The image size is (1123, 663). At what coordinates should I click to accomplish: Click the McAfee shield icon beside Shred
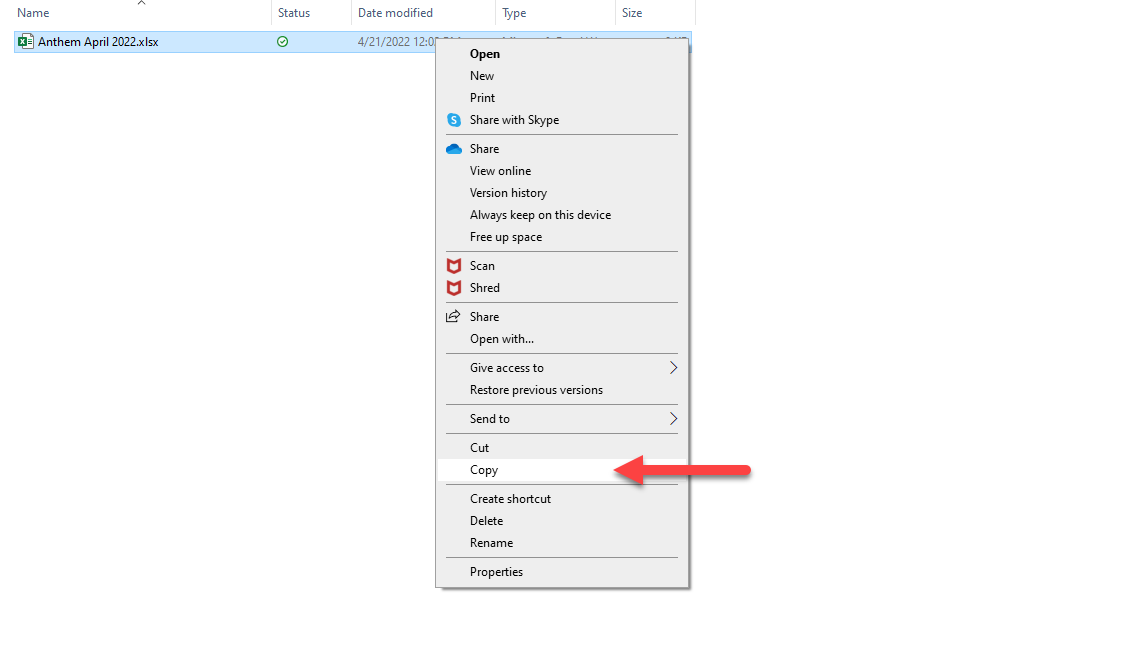[x=454, y=288]
